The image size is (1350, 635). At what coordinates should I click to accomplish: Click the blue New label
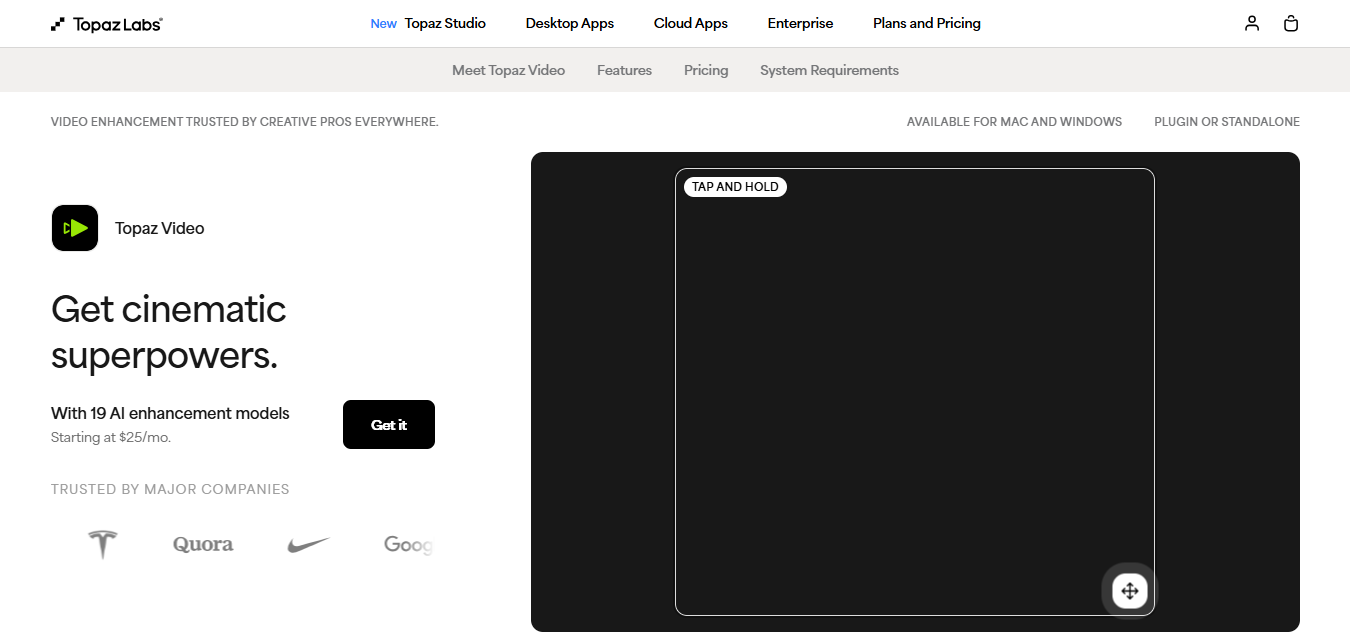point(384,24)
